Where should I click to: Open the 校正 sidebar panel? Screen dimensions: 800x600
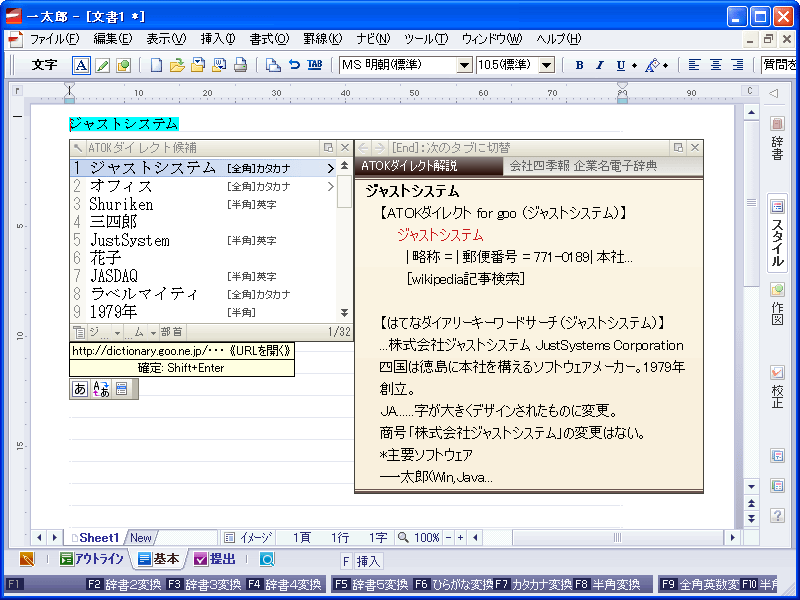(x=777, y=387)
